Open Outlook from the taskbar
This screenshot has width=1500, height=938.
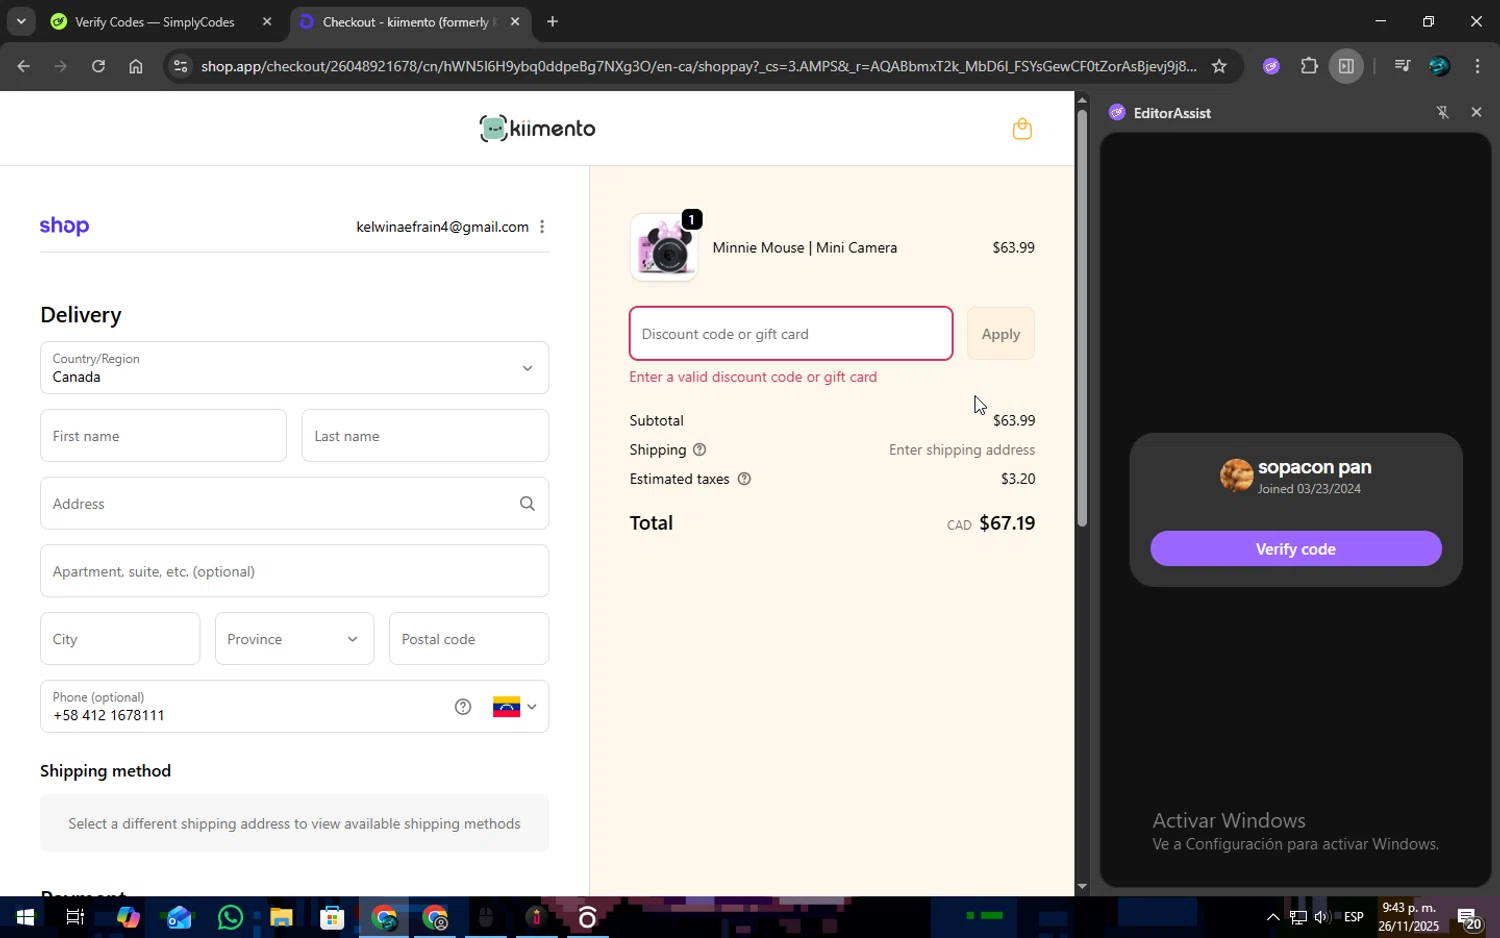coord(179,917)
